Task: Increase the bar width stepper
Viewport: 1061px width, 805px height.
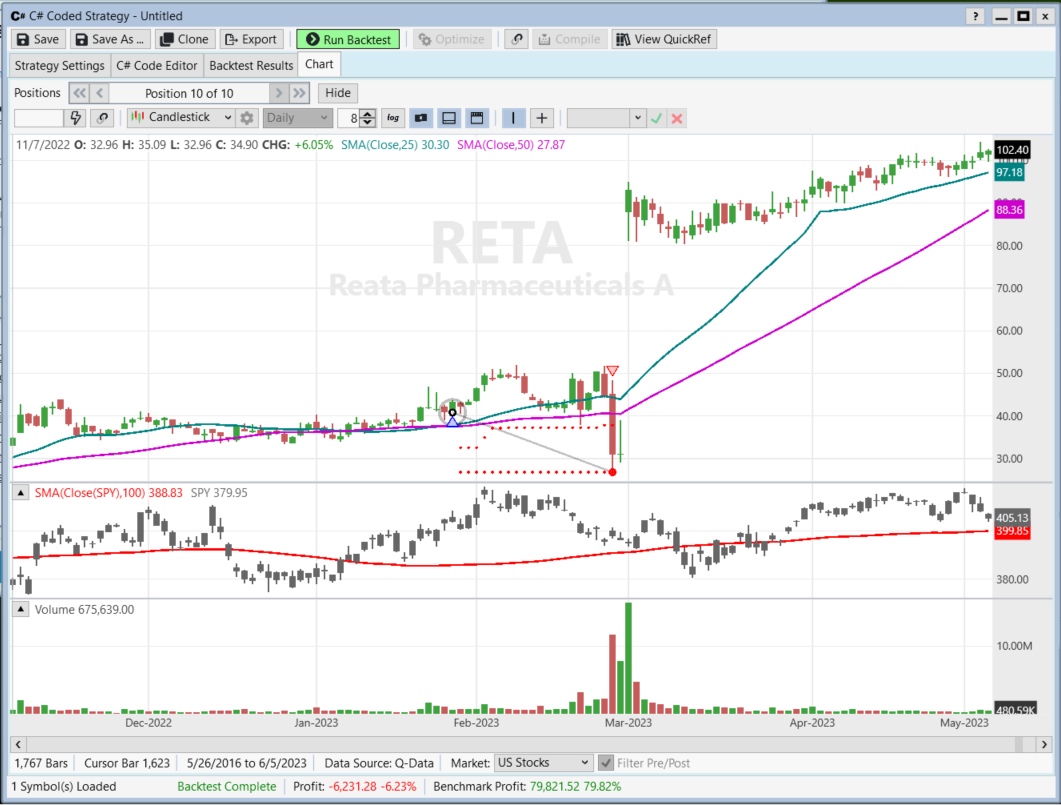Action: [x=367, y=114]
